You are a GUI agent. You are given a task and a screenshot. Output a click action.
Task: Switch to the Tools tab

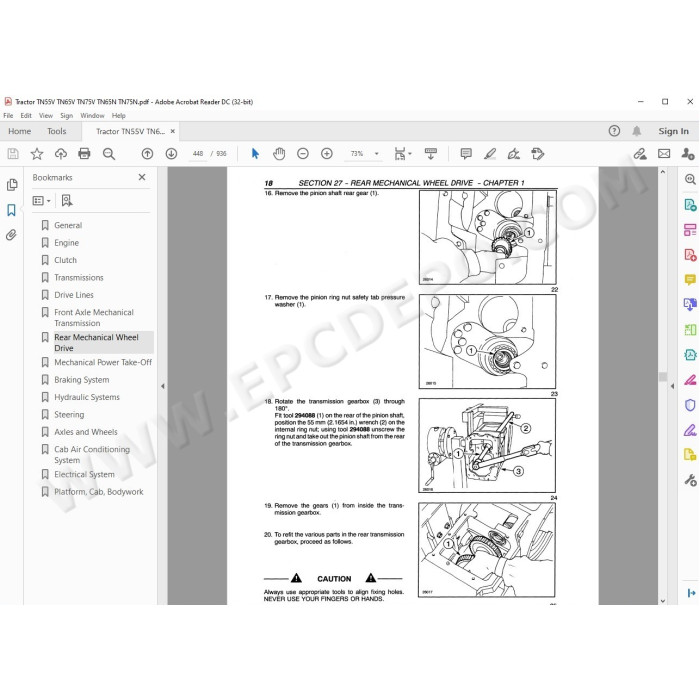coord(57,131)
